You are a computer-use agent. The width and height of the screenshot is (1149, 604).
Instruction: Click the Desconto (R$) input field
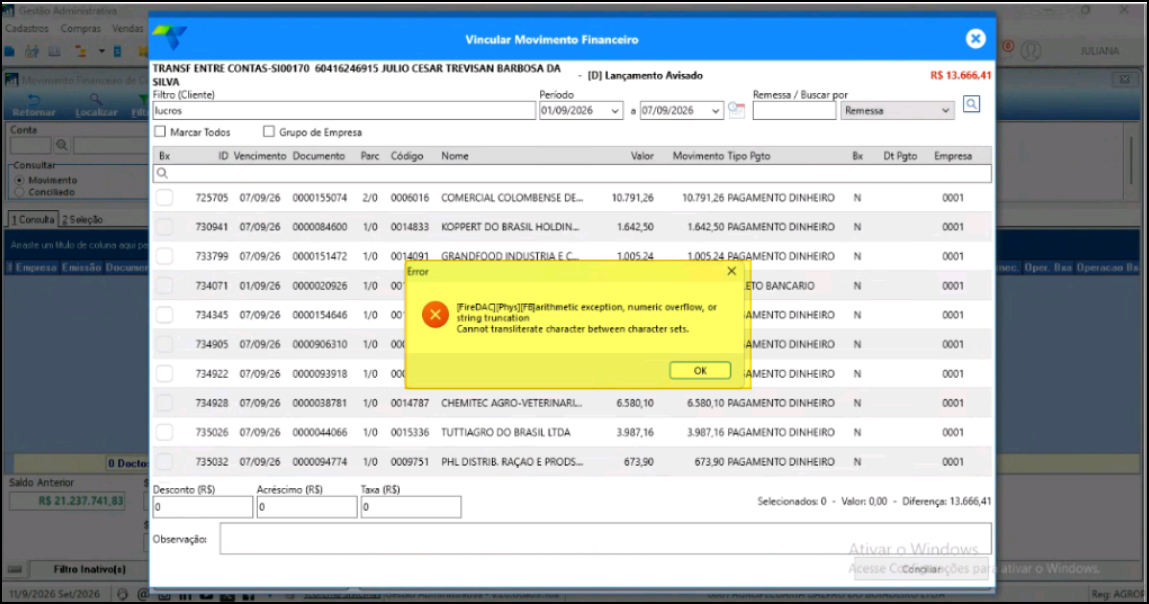tap(202, 507)
